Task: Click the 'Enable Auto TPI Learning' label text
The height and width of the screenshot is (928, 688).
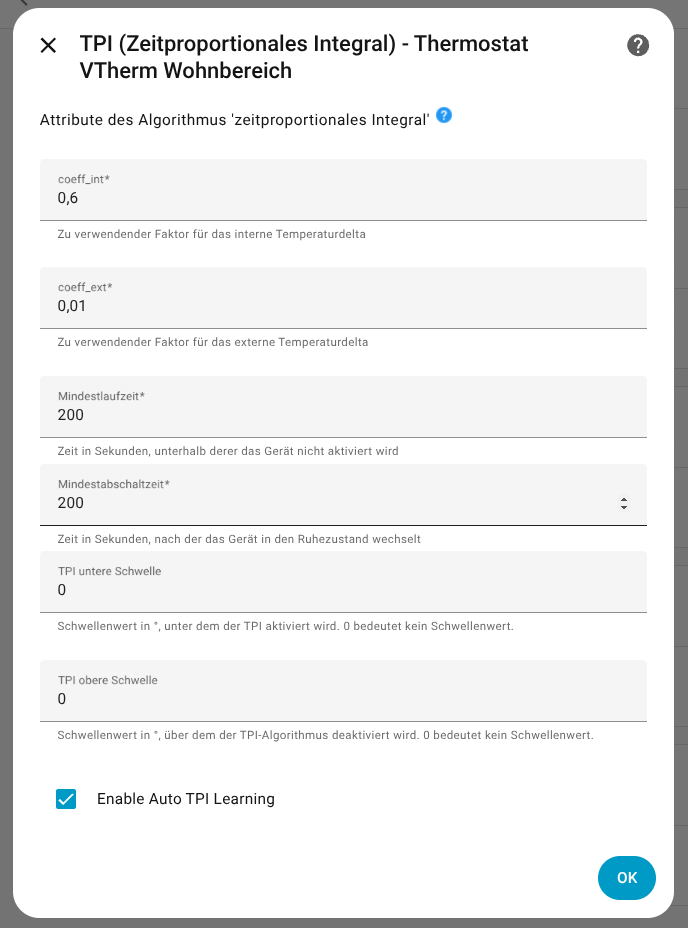Action: (x=185, y=799)
